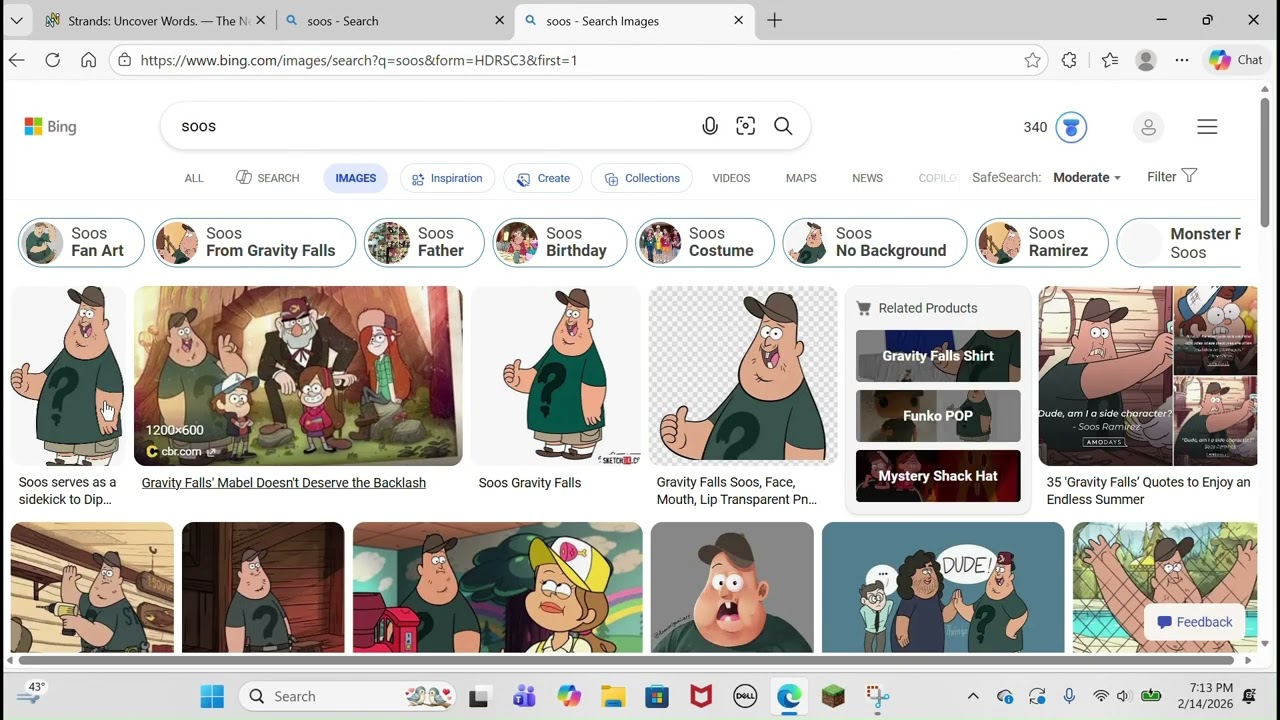Open File Explorer from taskbar
The image size is (1280, 720).
pyautogui.click(x=613, y=696)
